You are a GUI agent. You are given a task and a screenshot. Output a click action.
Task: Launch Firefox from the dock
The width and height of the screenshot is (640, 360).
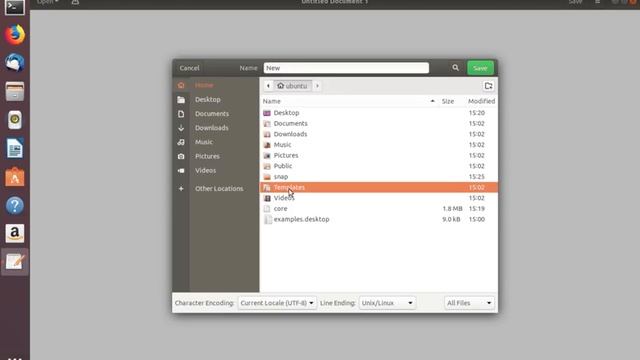(x=15, y=35)
